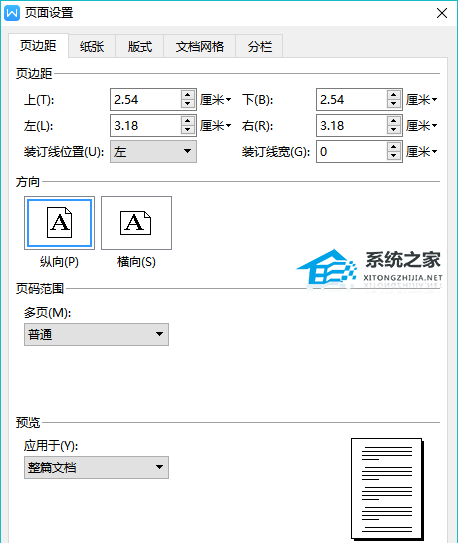Switch to the 版式 tab
The image size is (458, 543).
140,46
